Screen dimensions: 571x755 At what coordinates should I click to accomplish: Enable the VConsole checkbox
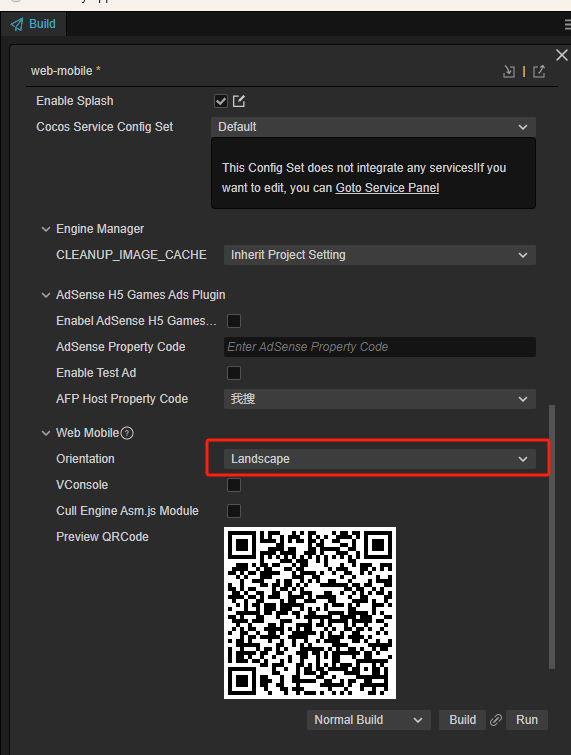pyautogui.click(x=234, y=485)
